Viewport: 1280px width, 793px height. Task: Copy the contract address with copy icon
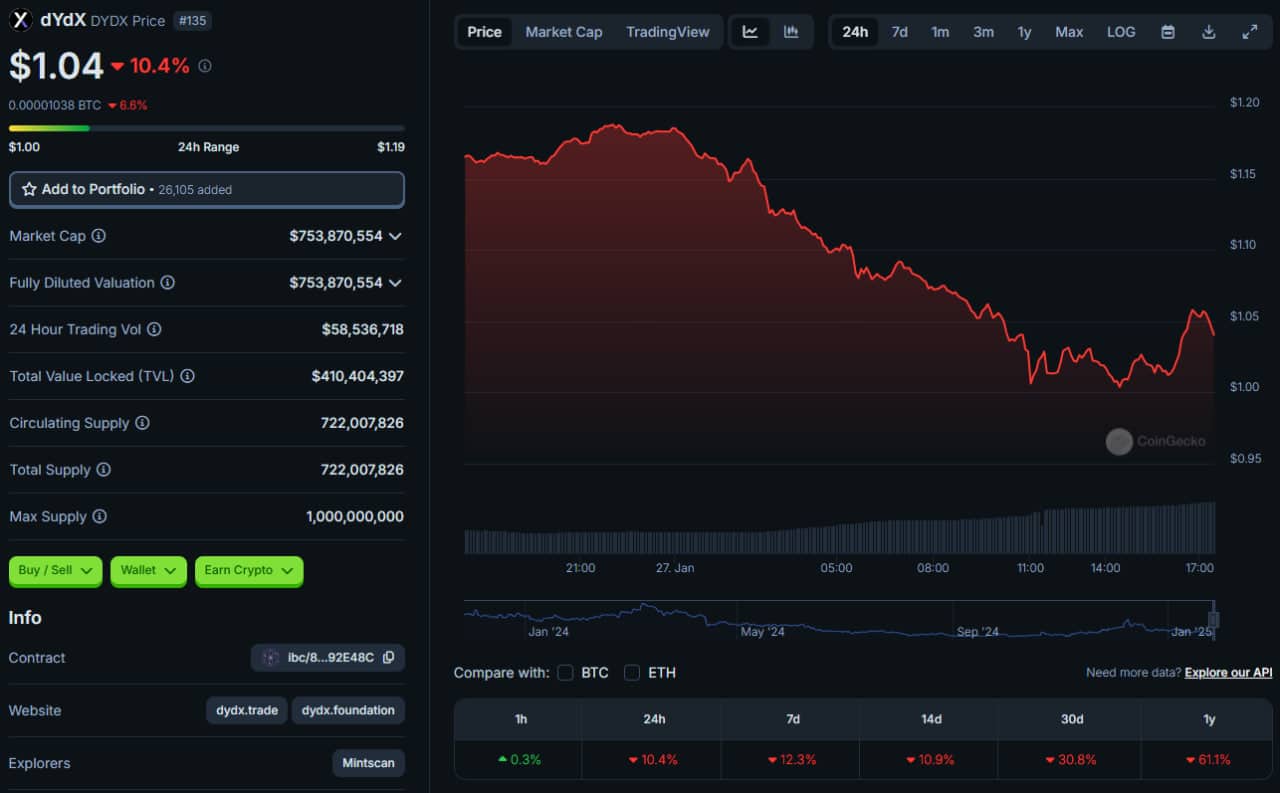click(x=388, y=658)
